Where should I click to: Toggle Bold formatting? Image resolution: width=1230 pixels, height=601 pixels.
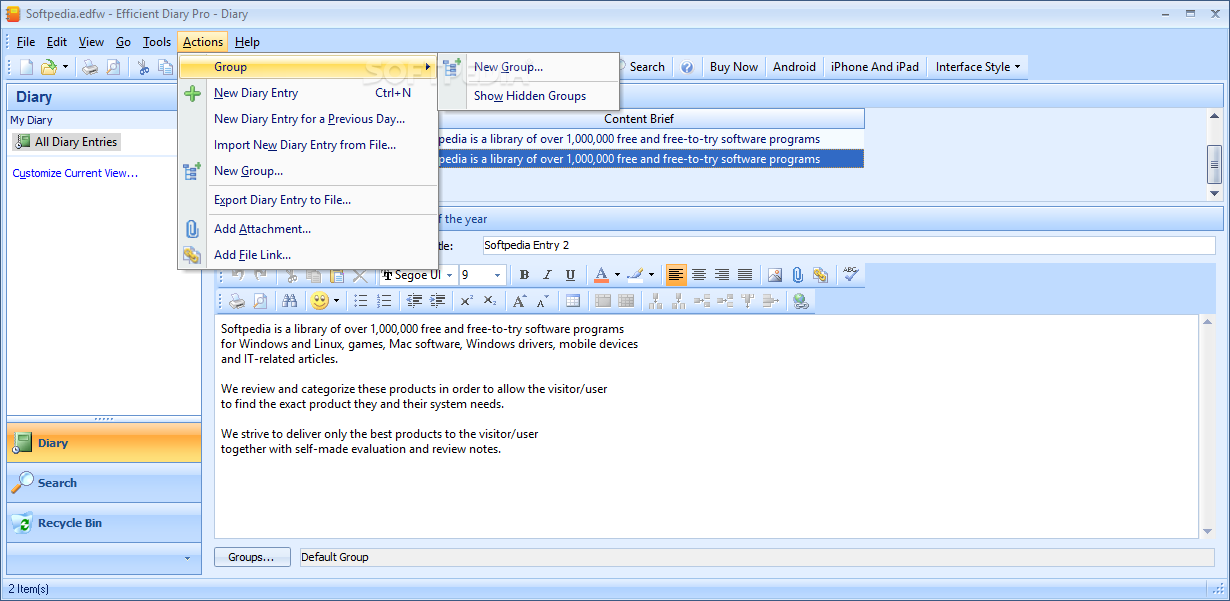[524, 275]
